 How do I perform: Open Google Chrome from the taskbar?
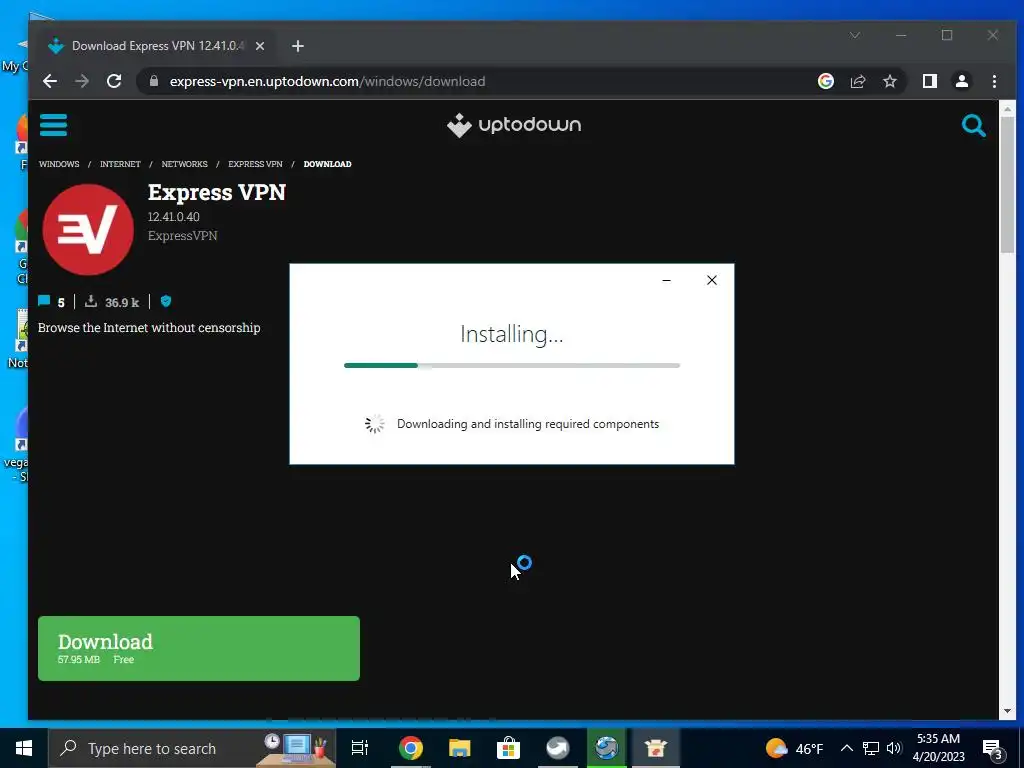pos(411,748)
